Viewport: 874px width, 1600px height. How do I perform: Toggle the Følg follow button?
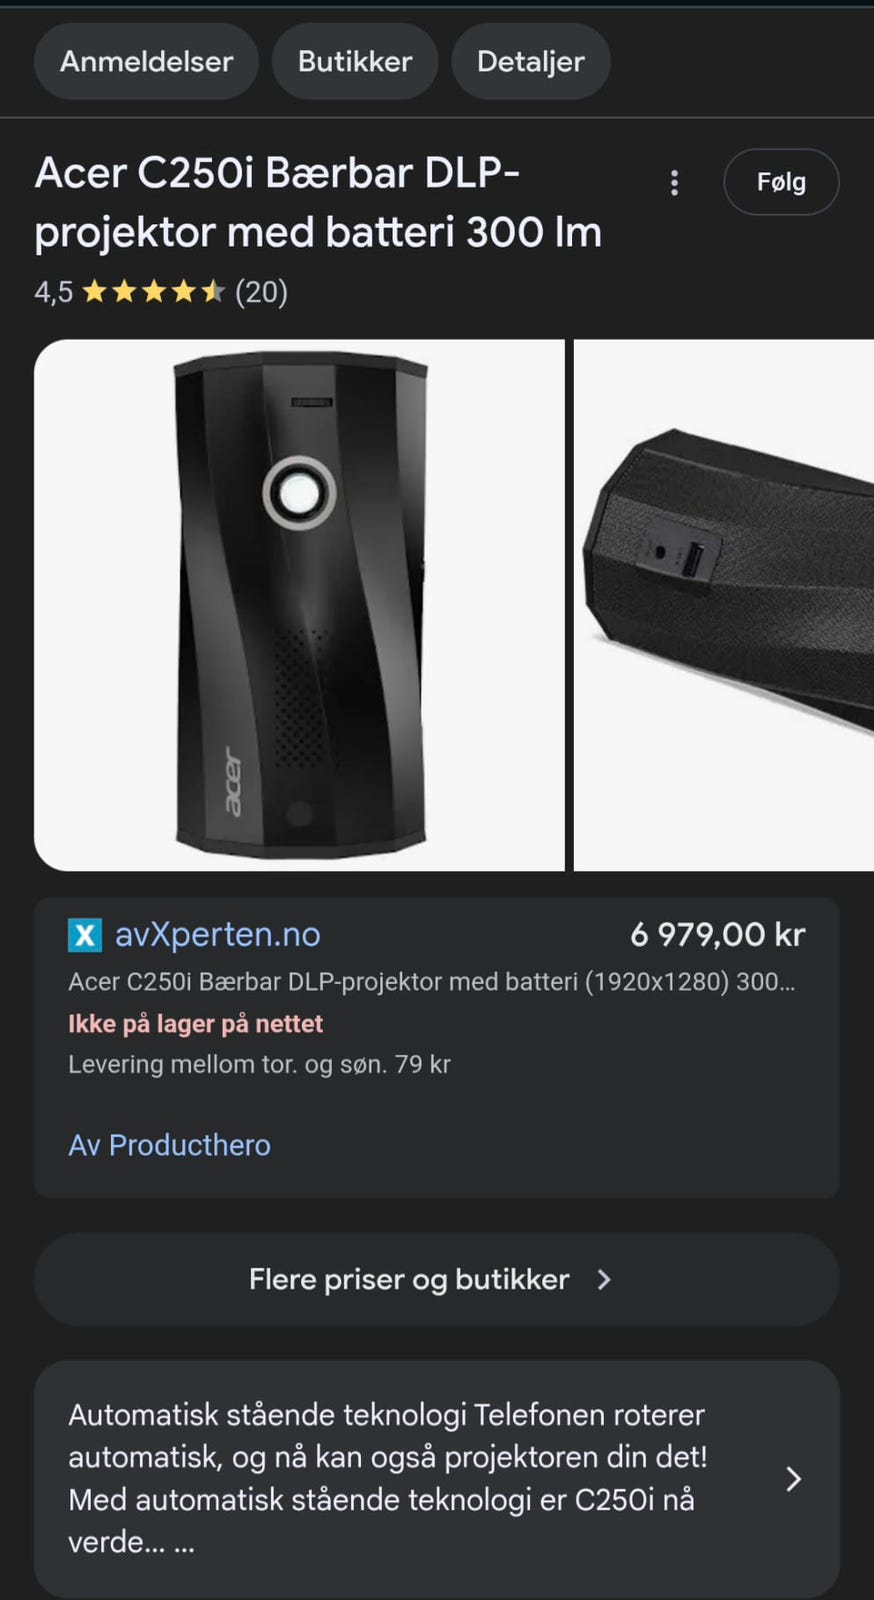(x=781, y=182)
